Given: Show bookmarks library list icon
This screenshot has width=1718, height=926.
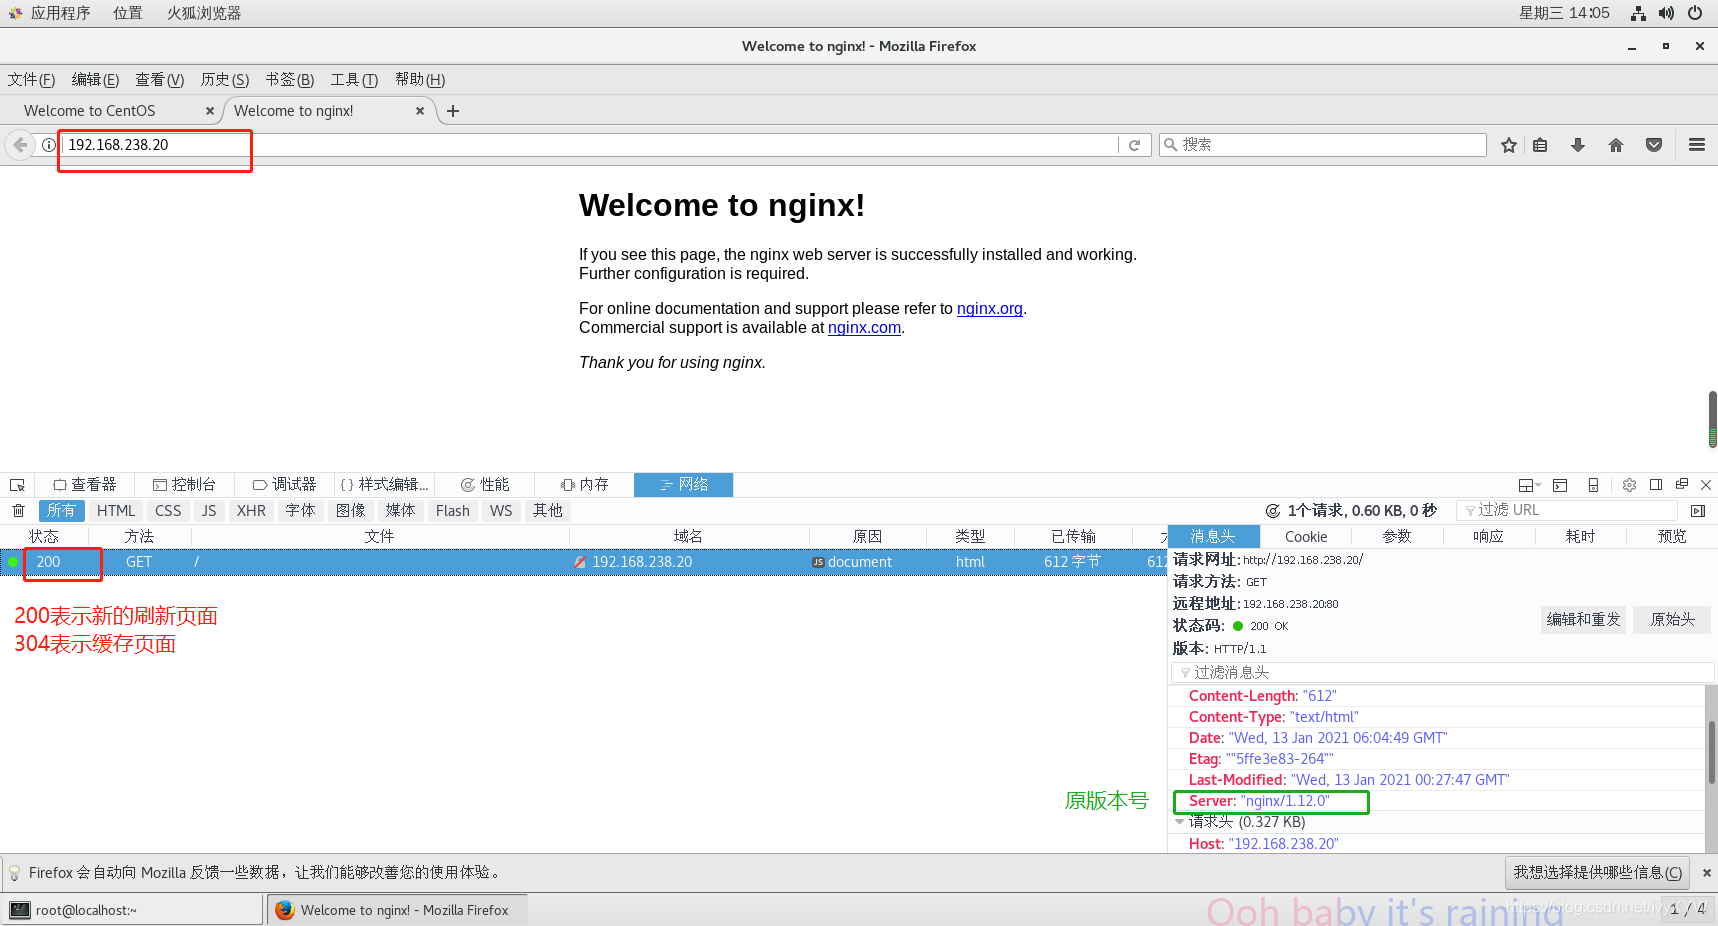Looking at the screenshot, I should [1540, 145].
